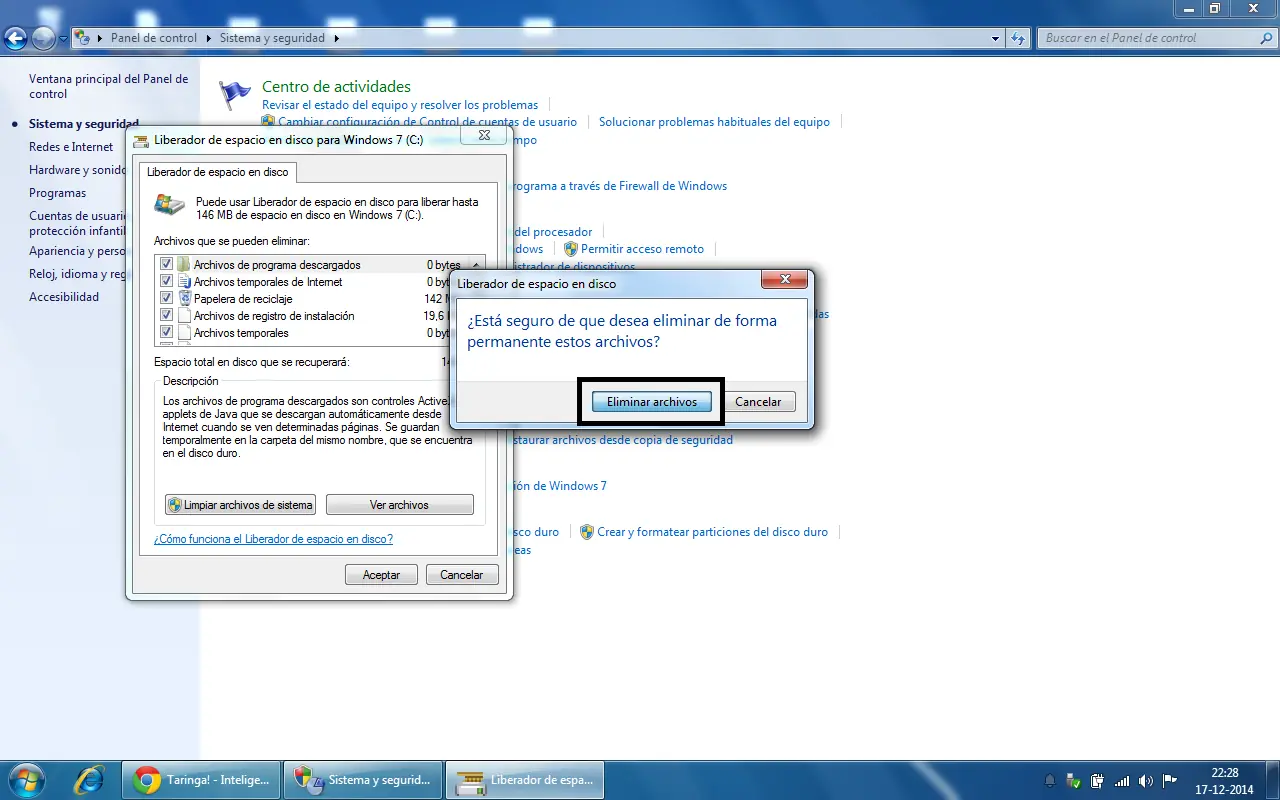Expand the arrow after Sistema y seguridad breadcrumb
This screenshot has width=1280, height=800.
click(x=336, y=38)
